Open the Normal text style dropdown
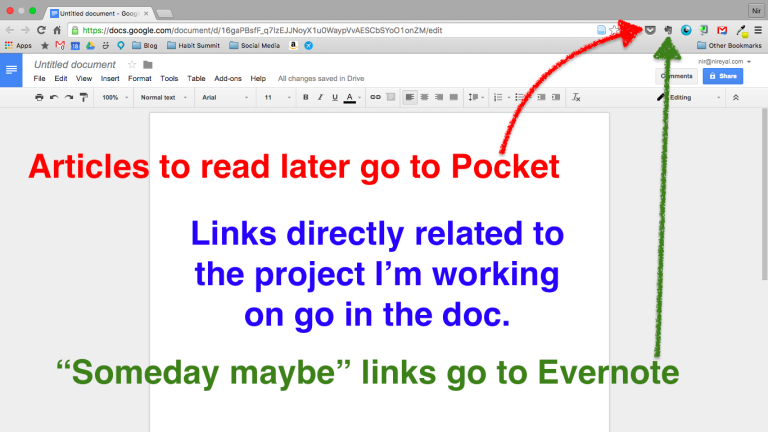The width and height of the screenshot is (768, 432). pyautogui.click(x=164, y=97)
